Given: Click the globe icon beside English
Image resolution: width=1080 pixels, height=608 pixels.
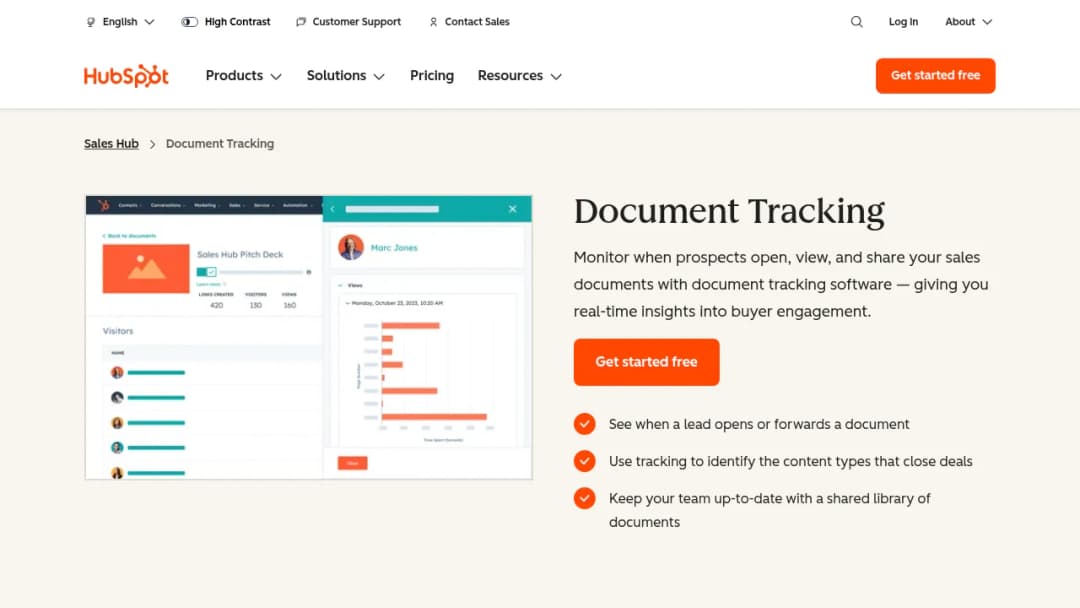Looking at the screenshot, I should point(90,22).
